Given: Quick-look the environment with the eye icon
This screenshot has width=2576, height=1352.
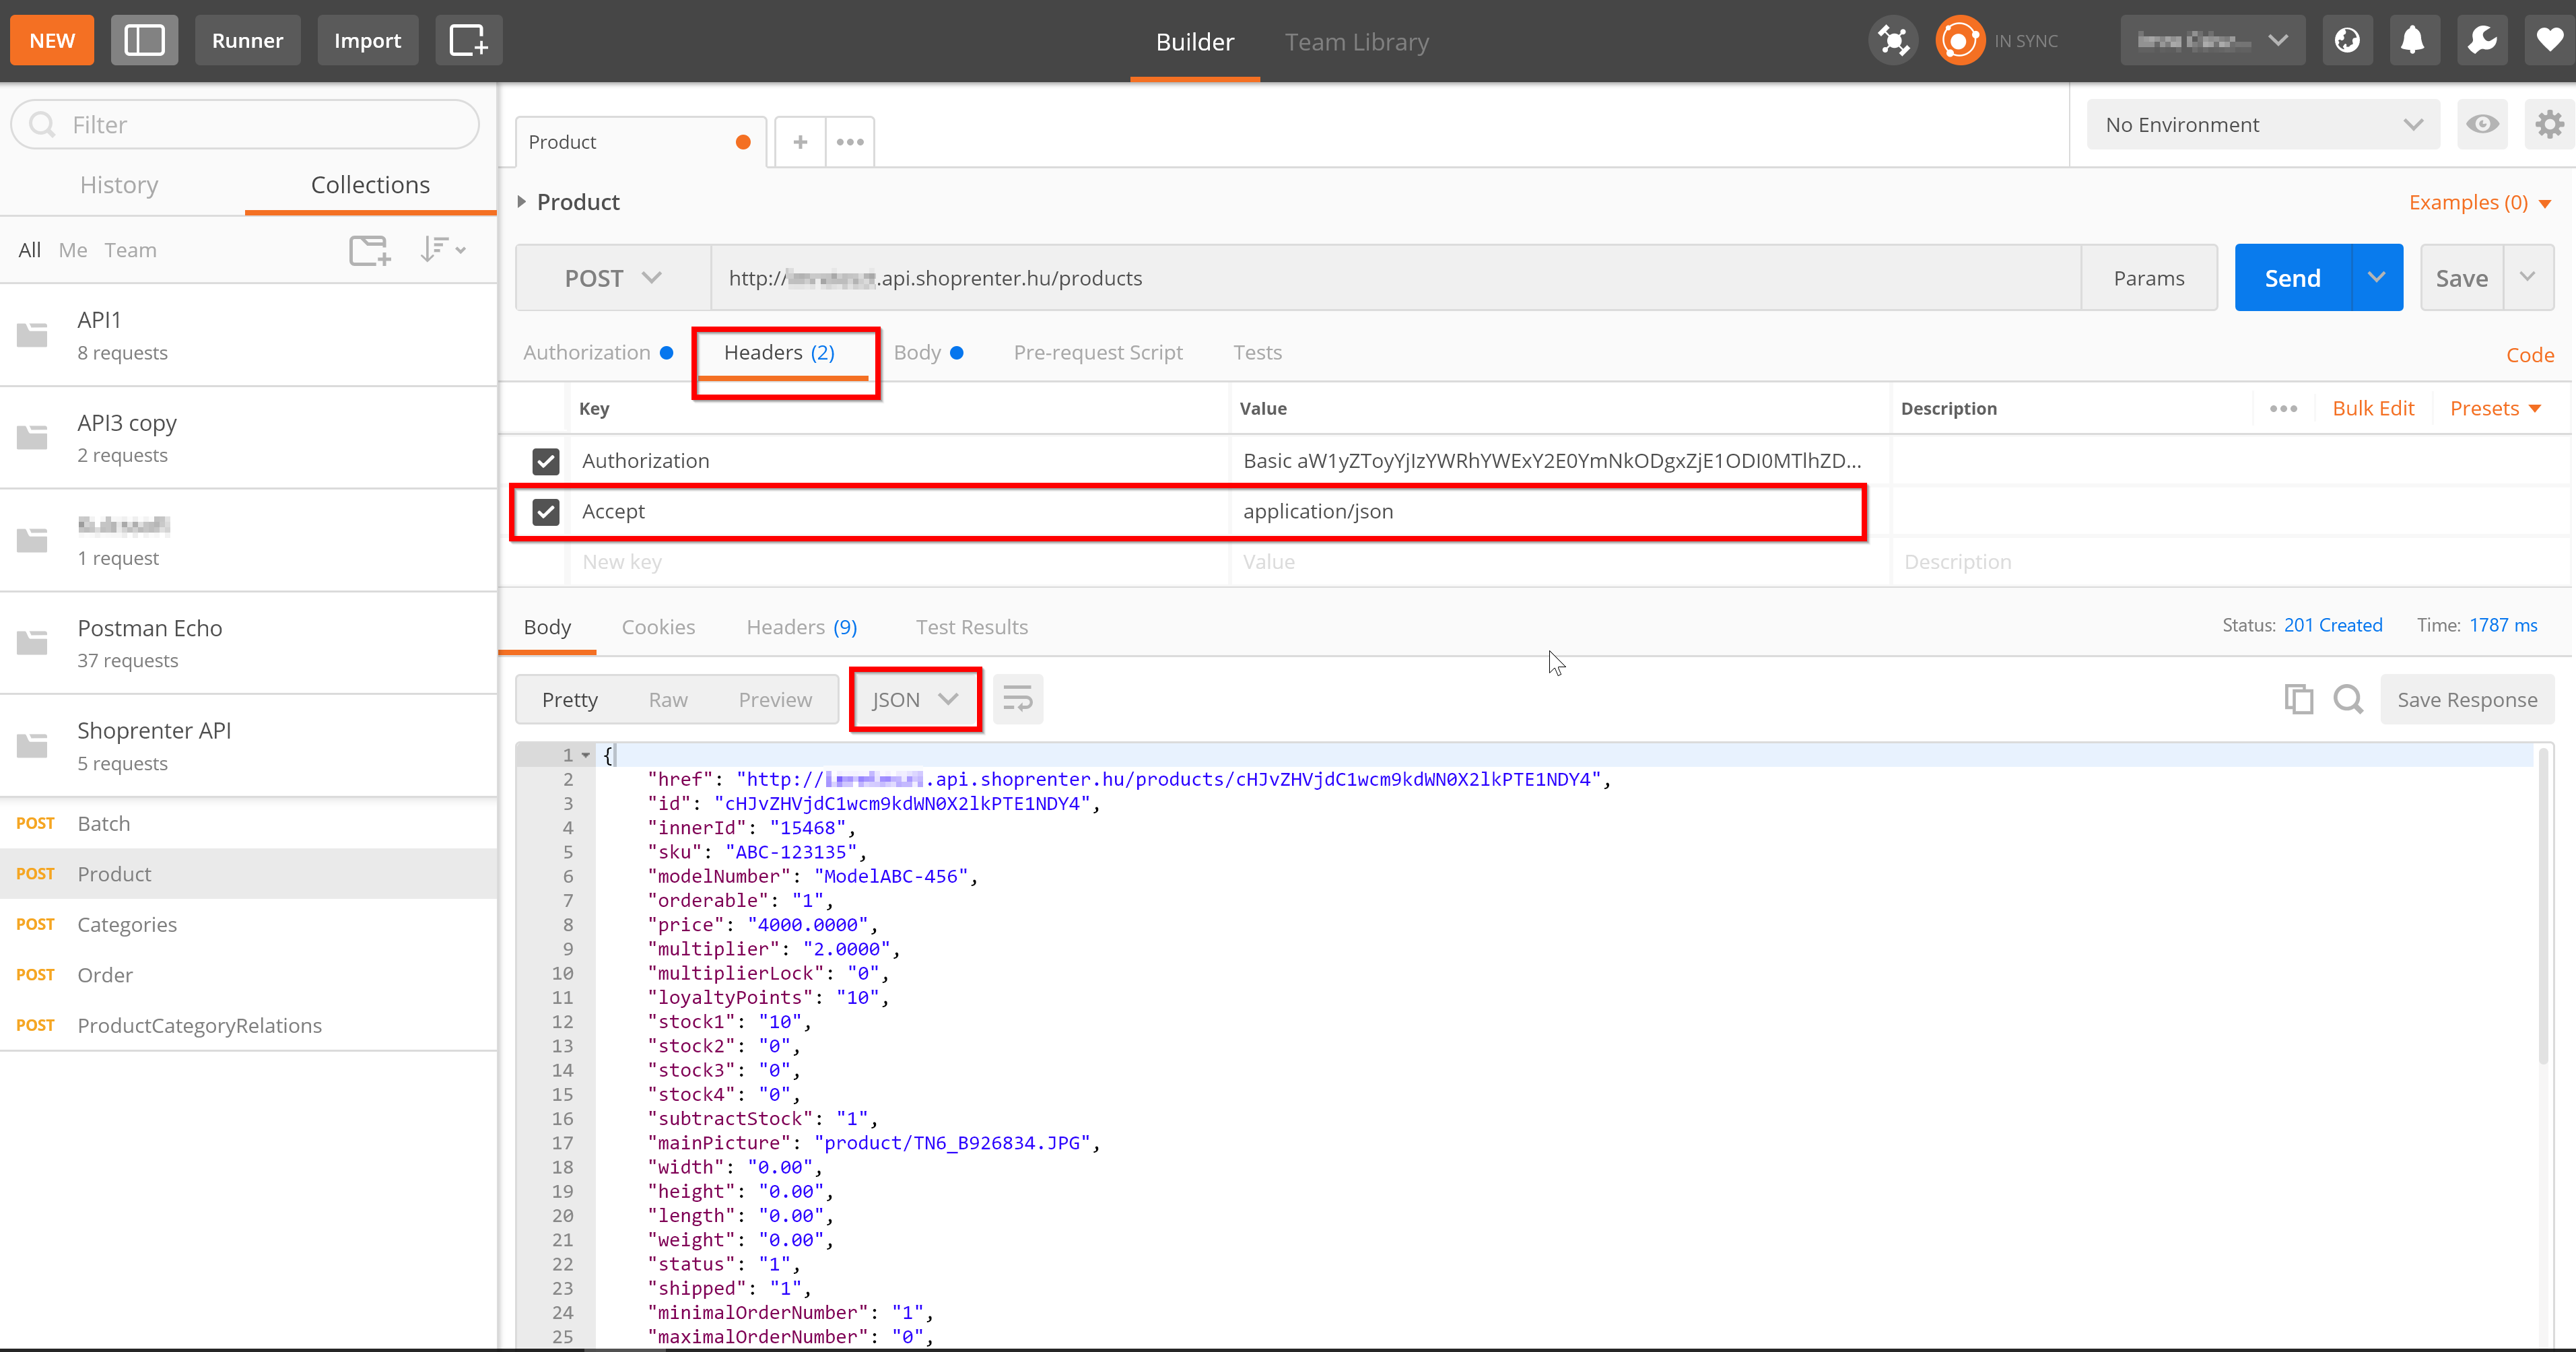Looking at the screenshot, I should [2483, 124].
